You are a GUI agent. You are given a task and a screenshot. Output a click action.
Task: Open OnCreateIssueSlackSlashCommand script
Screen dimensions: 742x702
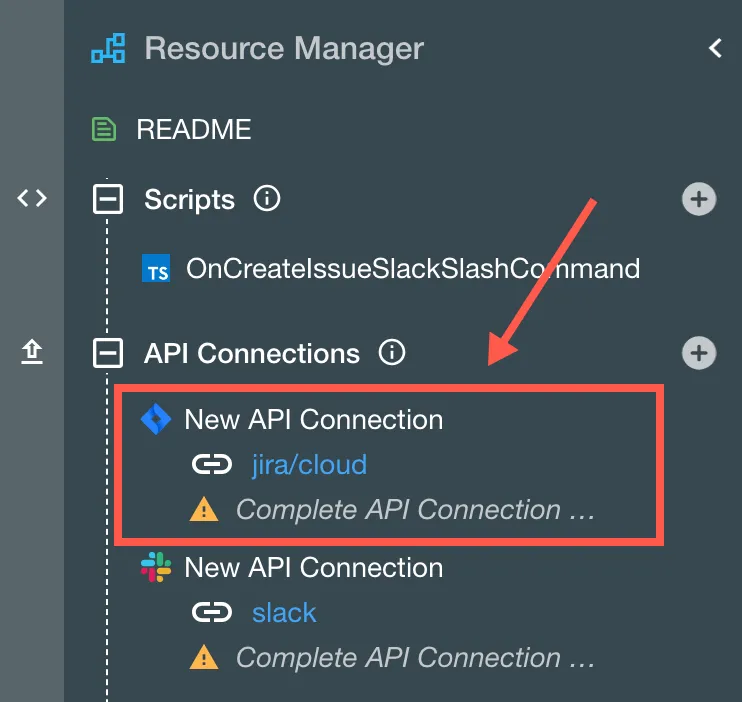coord(413,268)
